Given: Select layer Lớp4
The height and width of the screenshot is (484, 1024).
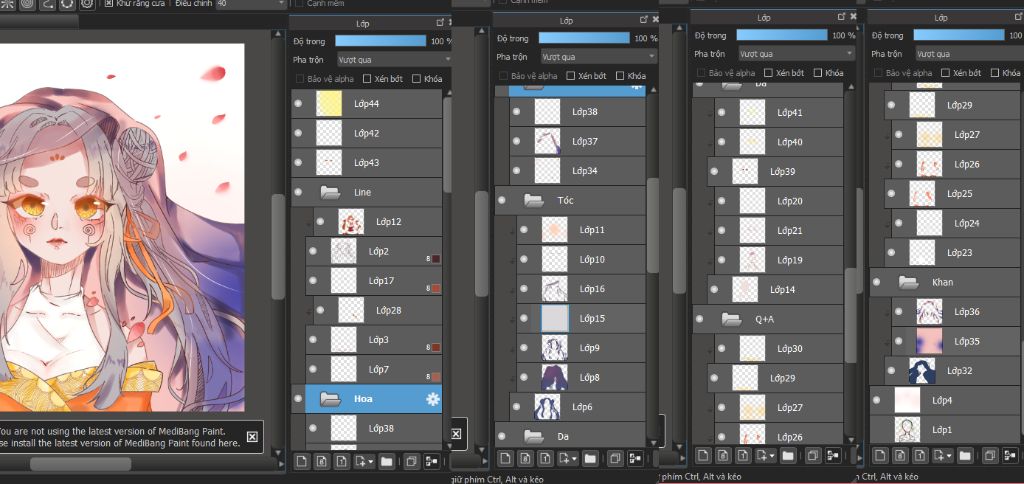Looking at the screenshot, I should pos(947,400).
